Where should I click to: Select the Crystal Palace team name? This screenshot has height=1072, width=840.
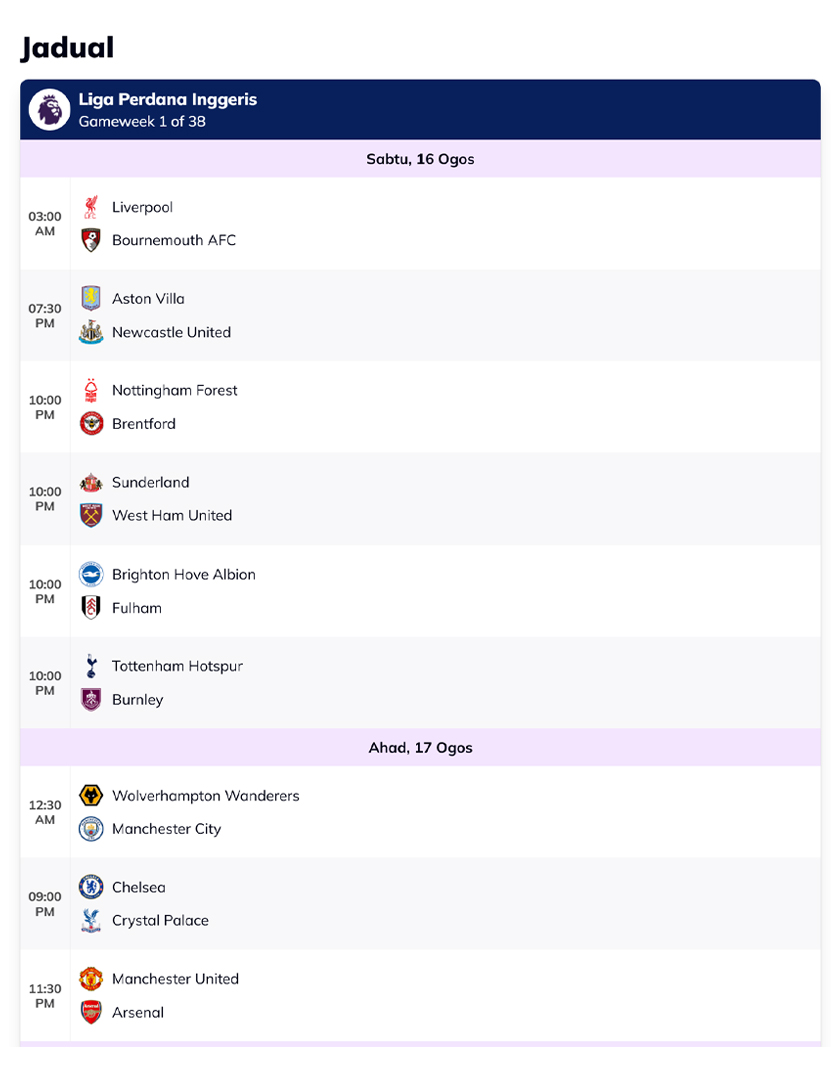point(160,921)
